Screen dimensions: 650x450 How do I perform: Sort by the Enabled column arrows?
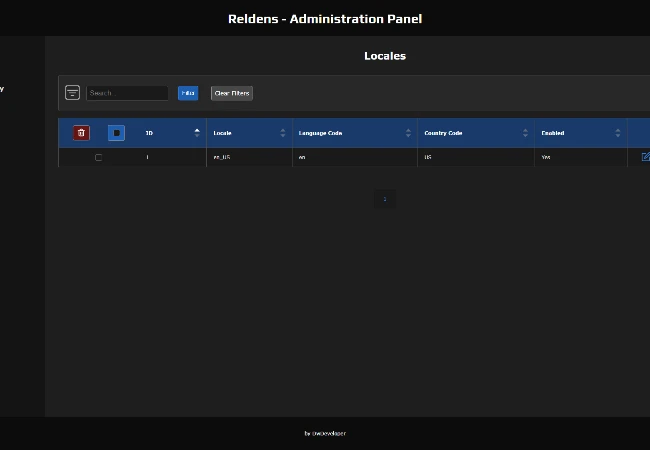click(x=618, y=133)
